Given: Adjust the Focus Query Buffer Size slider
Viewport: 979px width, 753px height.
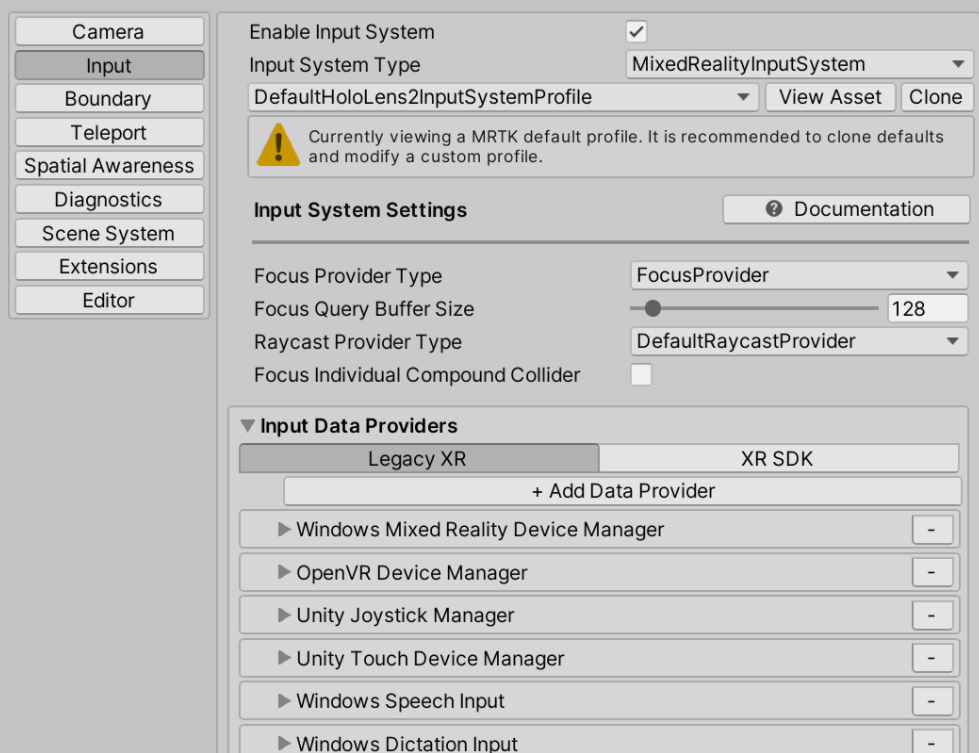Looking at the screenshot, I should pyautogui.click(x=653, y=309).
